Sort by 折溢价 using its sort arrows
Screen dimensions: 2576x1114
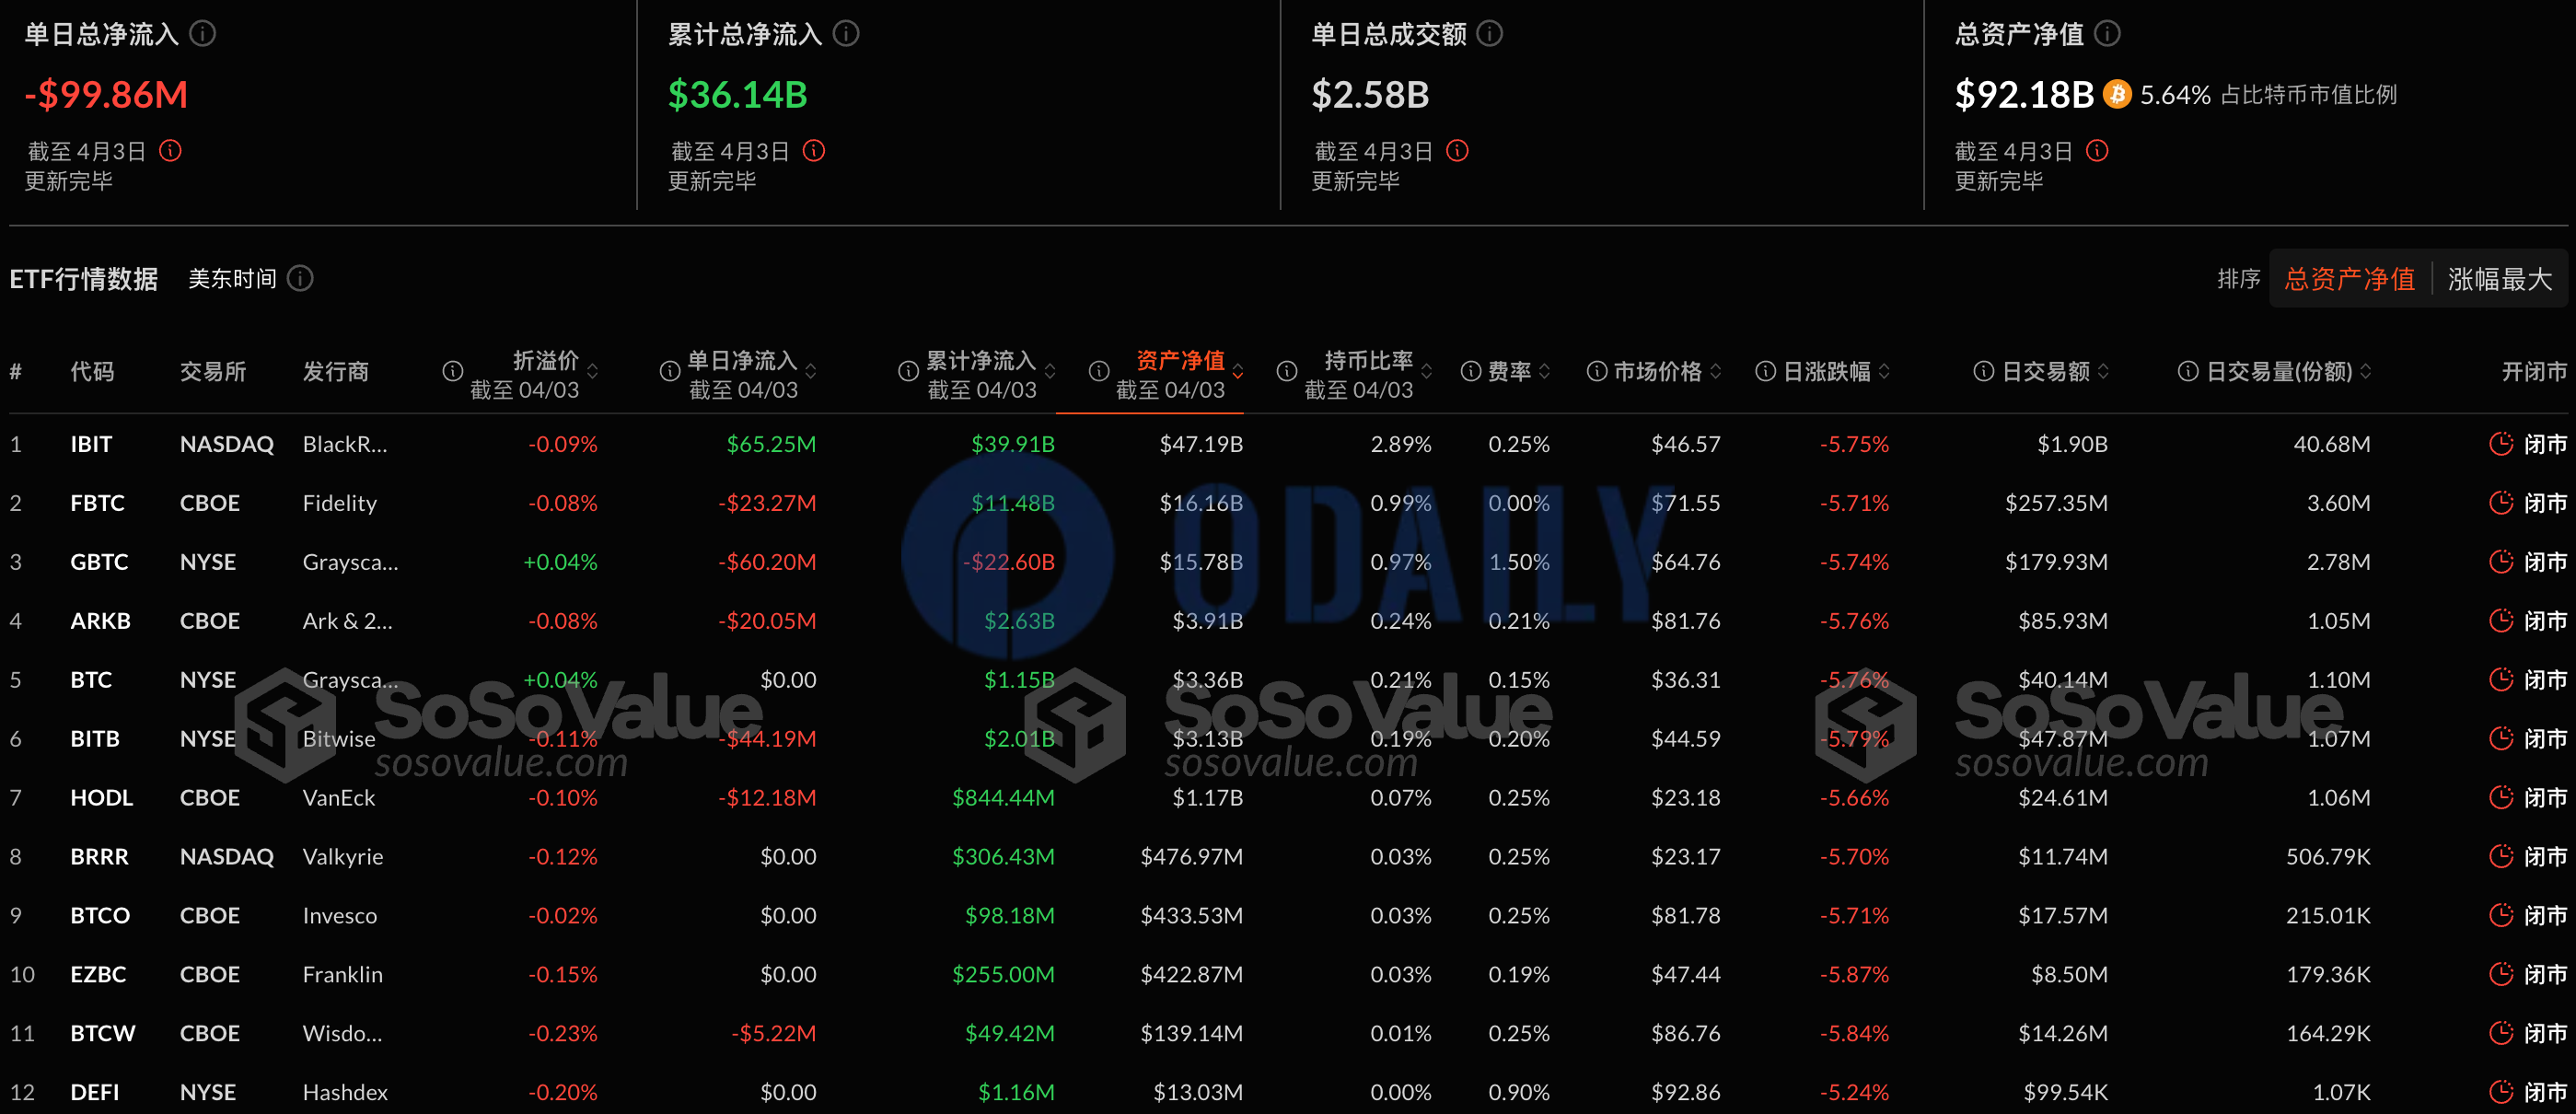pyautogui.click(x=593, y=372)
